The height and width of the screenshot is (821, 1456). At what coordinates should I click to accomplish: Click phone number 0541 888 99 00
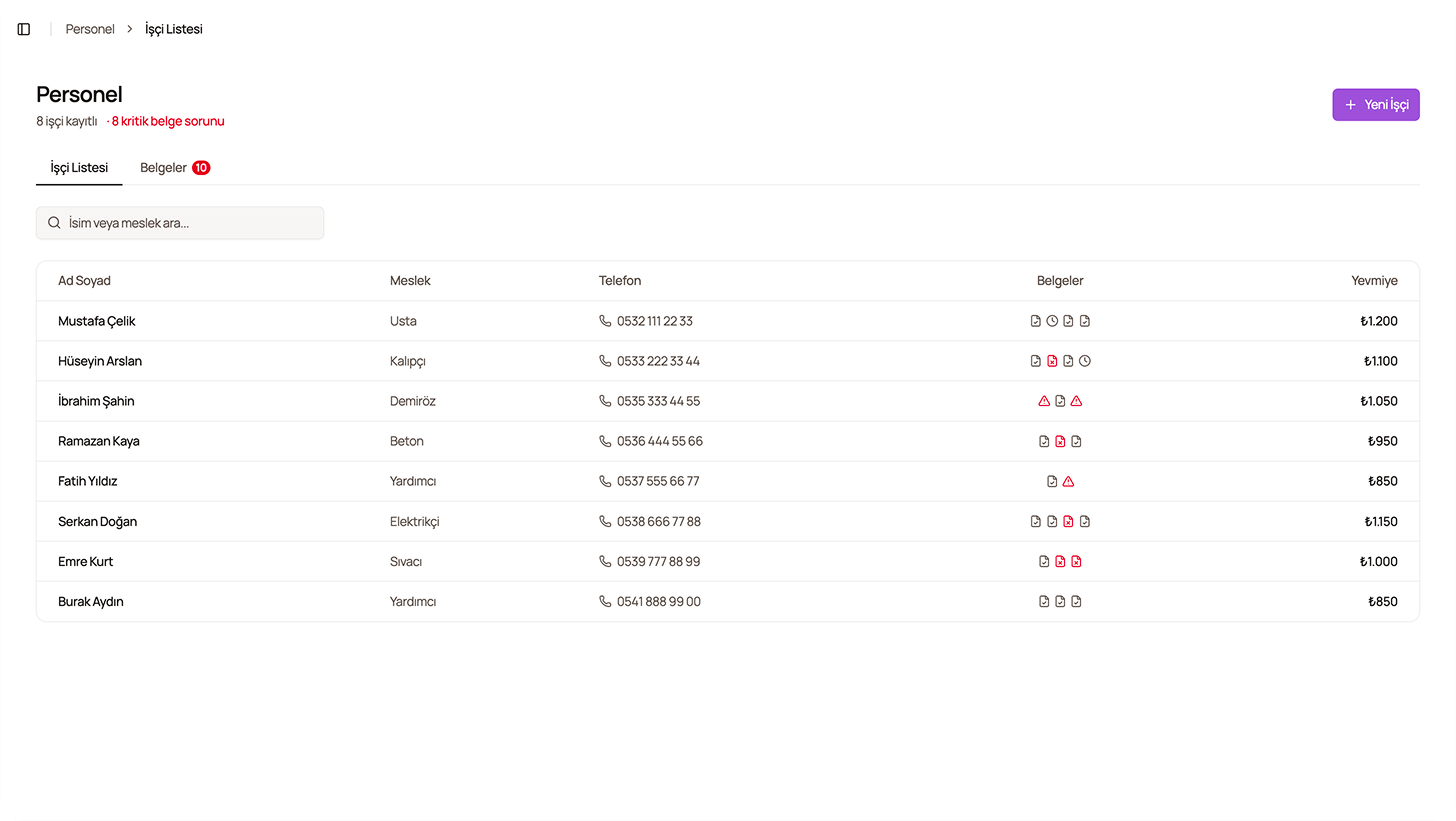(x=659, y=601)
